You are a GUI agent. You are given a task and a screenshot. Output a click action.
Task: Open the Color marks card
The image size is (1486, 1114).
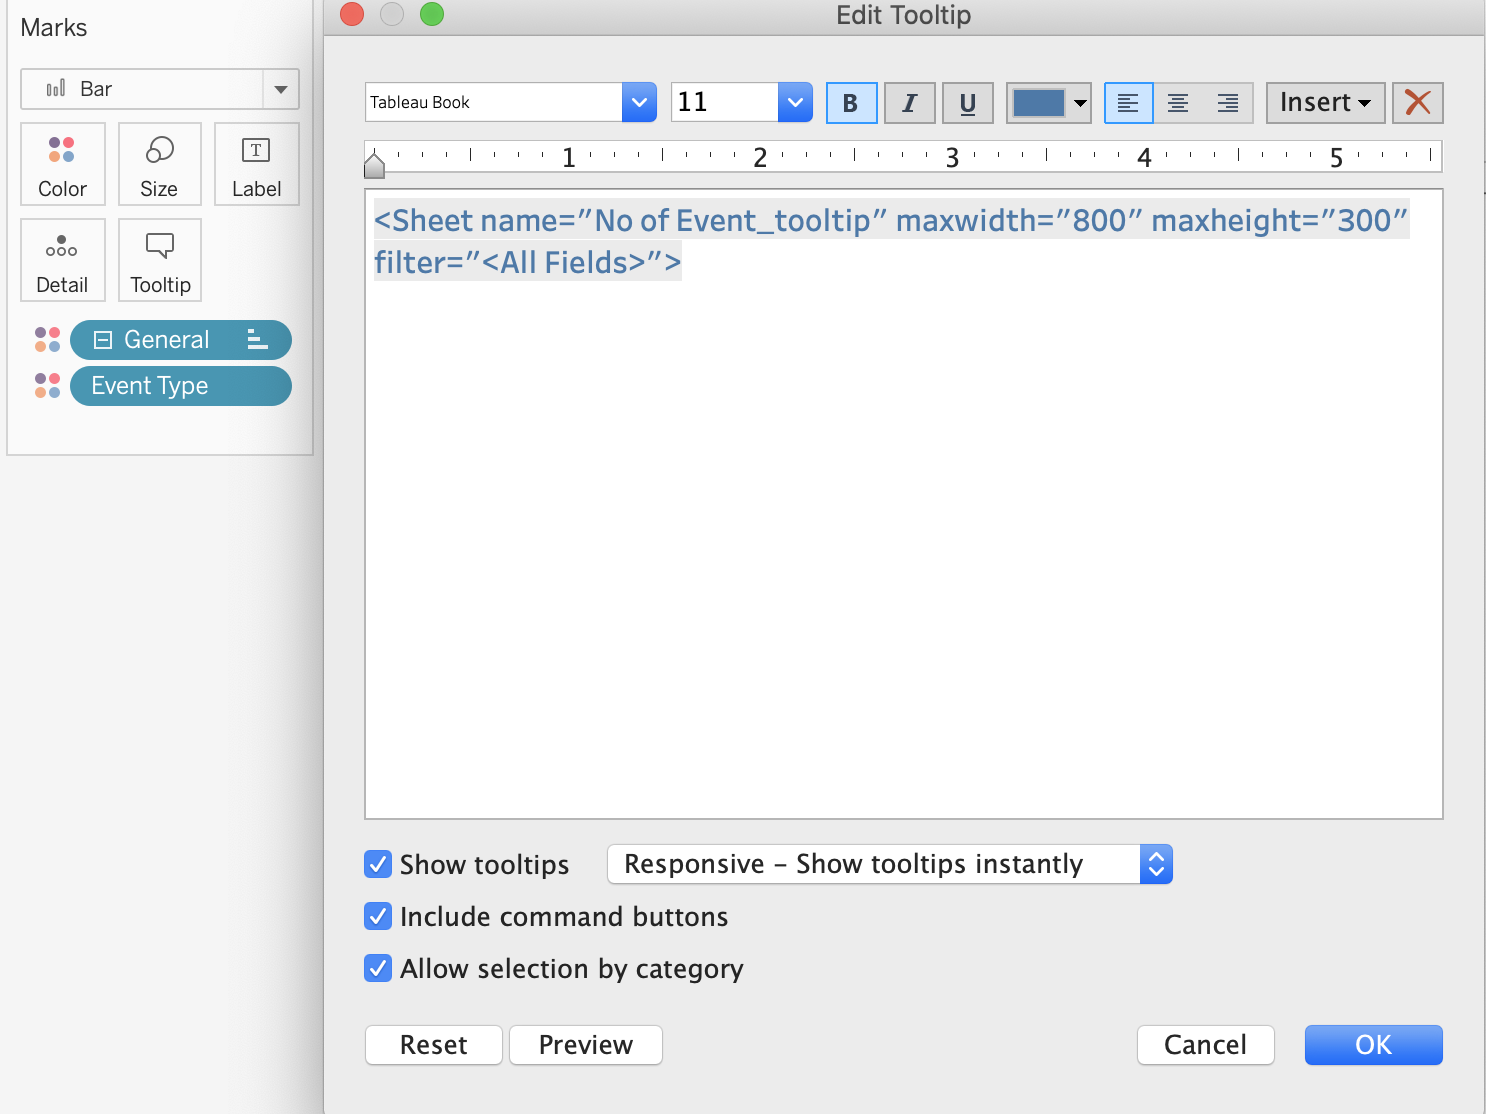pos(62,165)
